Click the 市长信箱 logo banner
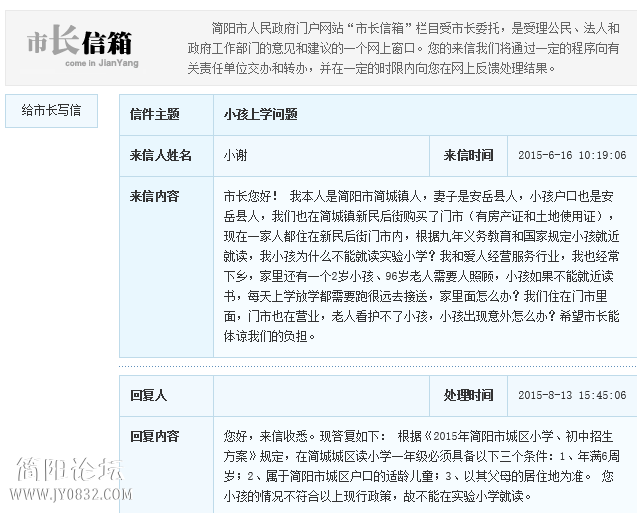637x513 pixels. click(x=80, y=45)
